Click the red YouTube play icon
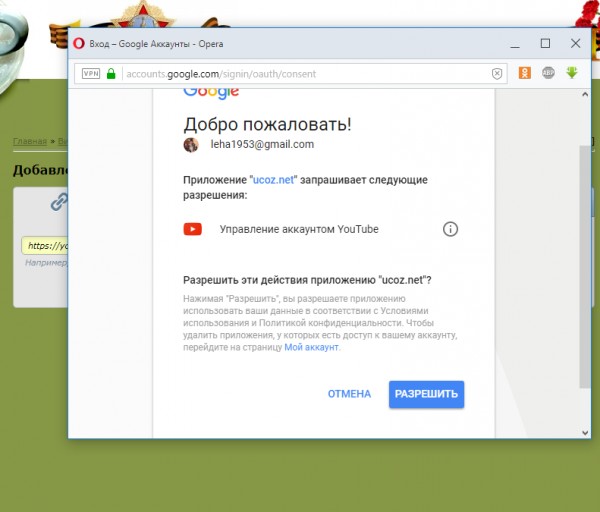Image resolution: width=600 pixels, height=512 pixels. pyautogui.click(x=192, y=229)
